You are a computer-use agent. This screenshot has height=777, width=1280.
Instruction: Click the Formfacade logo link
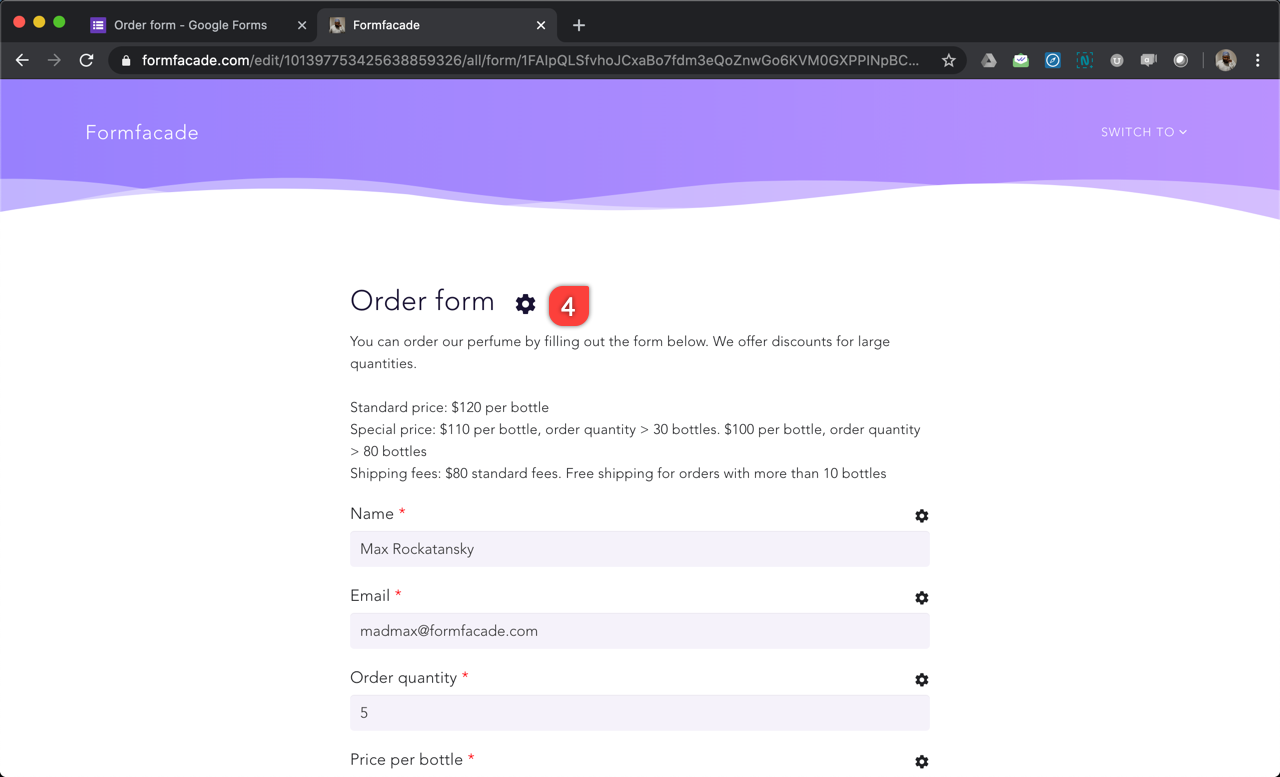(142, 132)
